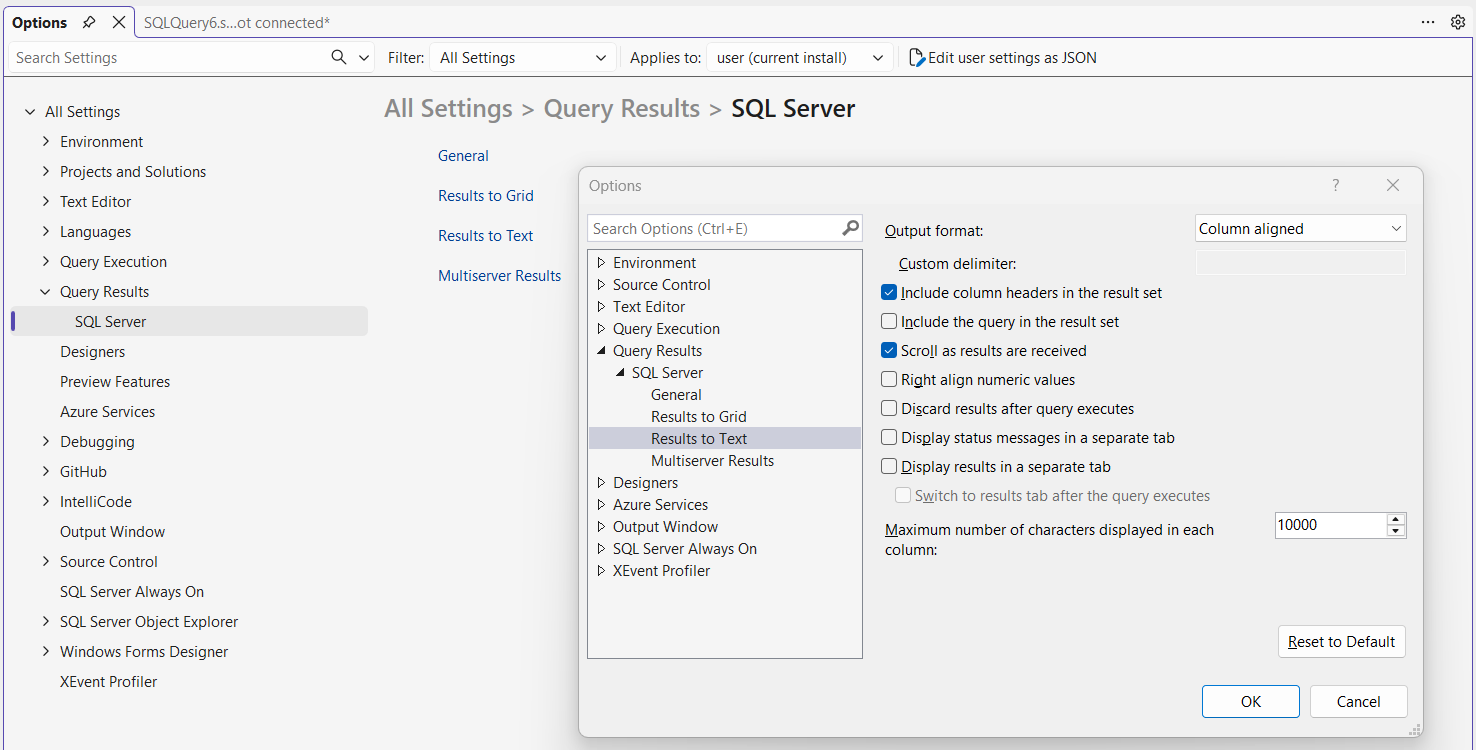The image size is (1476, 750).
Task: Close the Options tab with X icon
Action: point(119,22)
